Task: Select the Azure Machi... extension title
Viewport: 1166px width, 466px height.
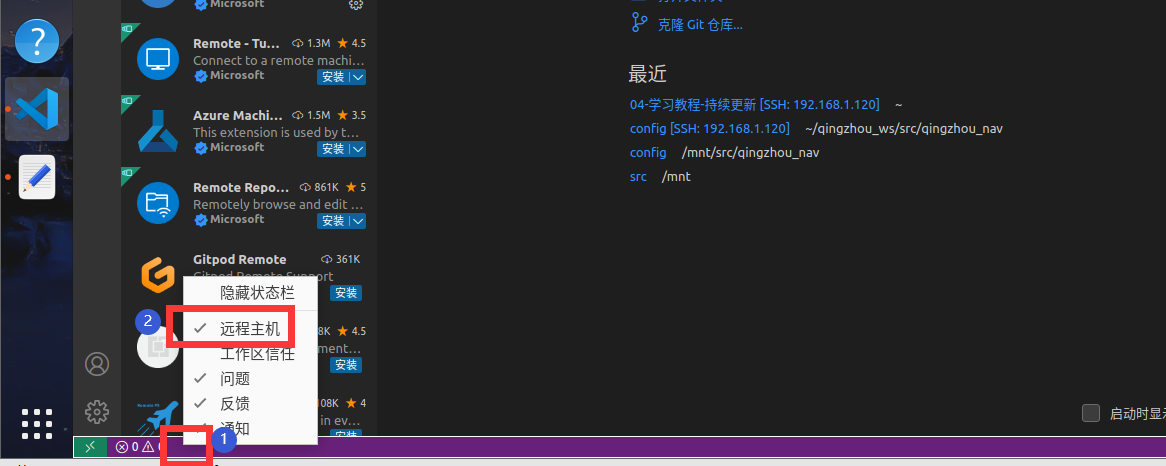Action: [237, 115]
